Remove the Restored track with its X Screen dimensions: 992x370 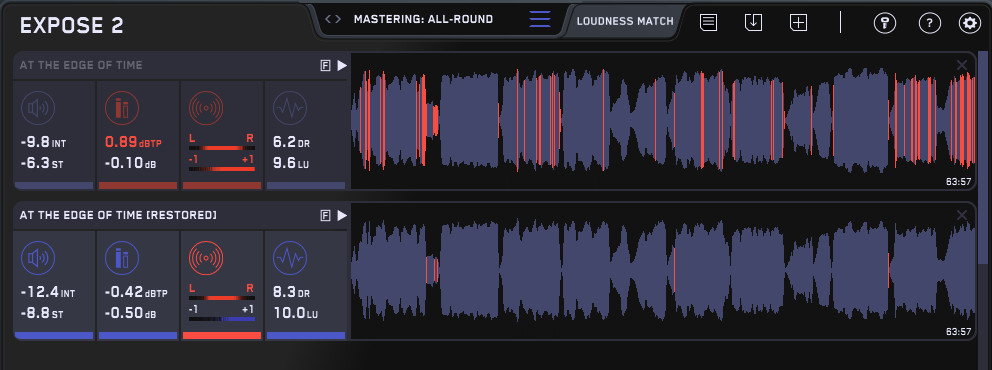962,215
